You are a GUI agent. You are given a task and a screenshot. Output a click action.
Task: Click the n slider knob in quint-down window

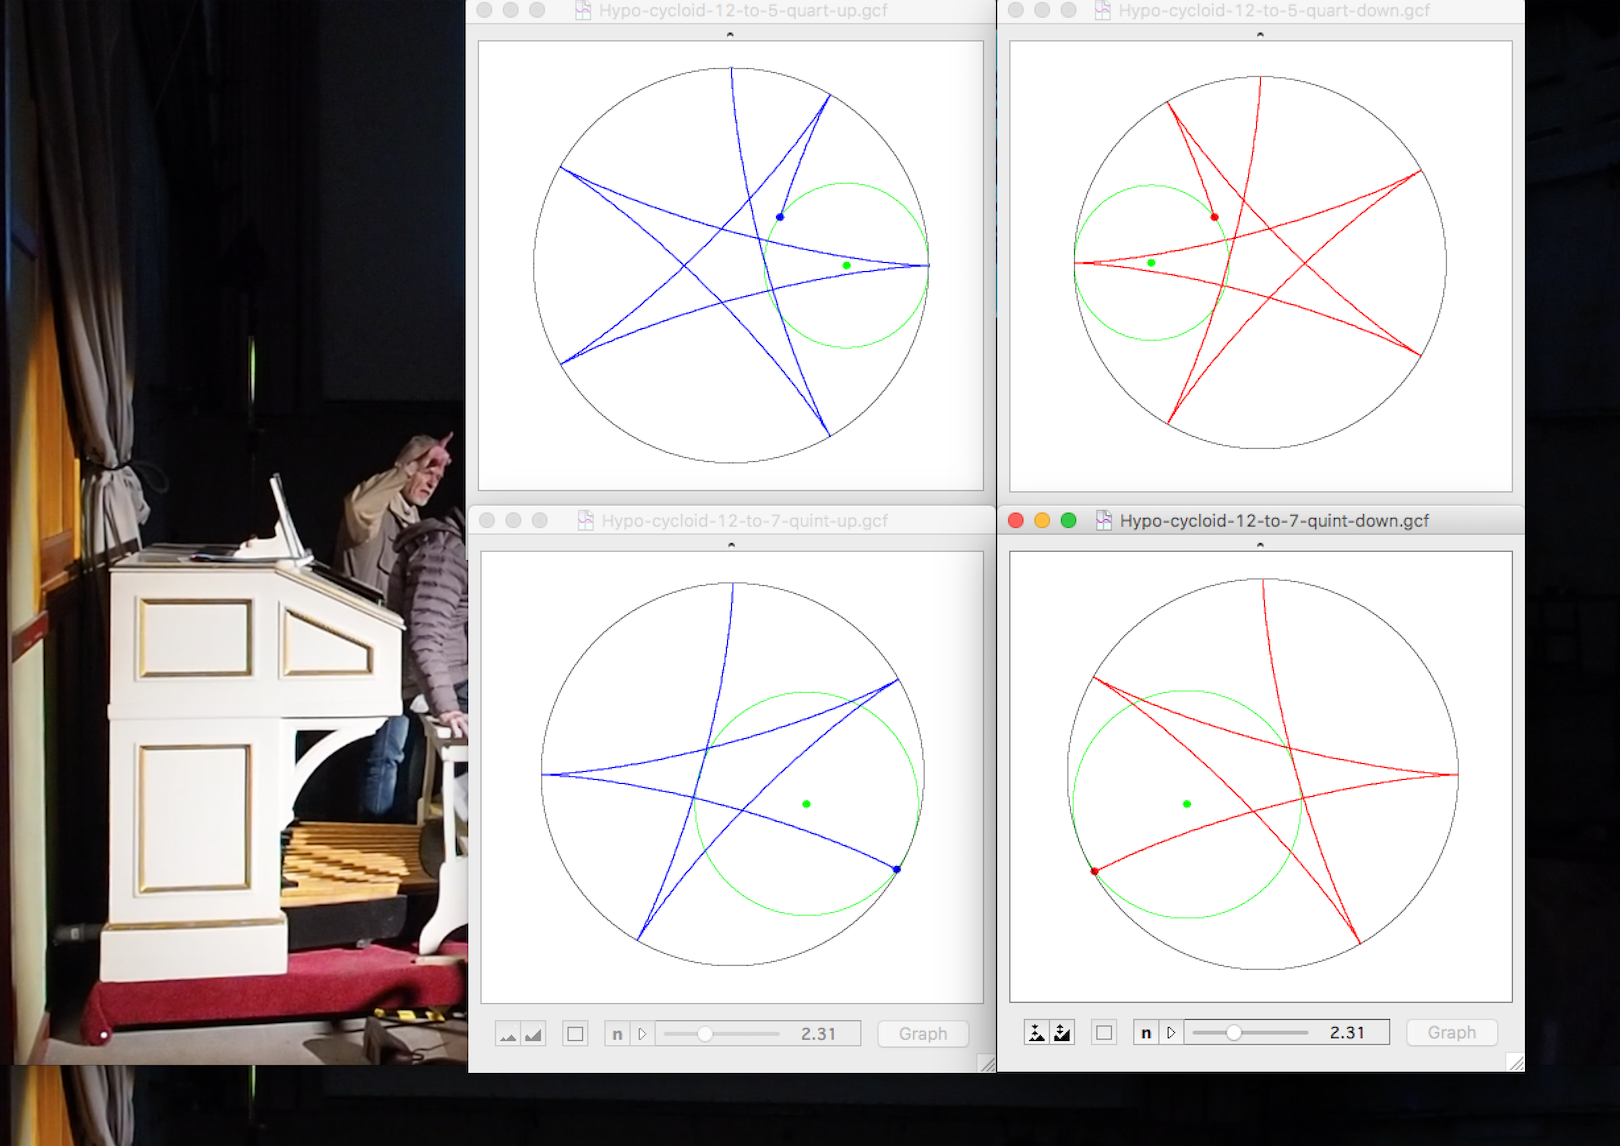coord(1234,1033)
